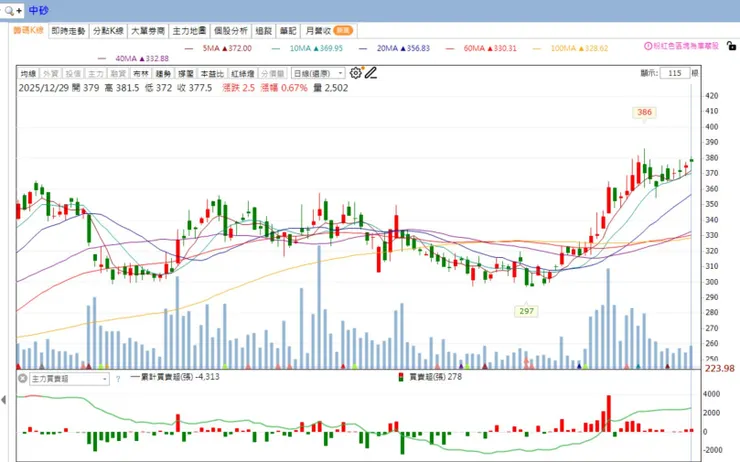This screenshot has width=740, height=462.
Task: Click the 60MA legend entry
Action: coord(481,48)
